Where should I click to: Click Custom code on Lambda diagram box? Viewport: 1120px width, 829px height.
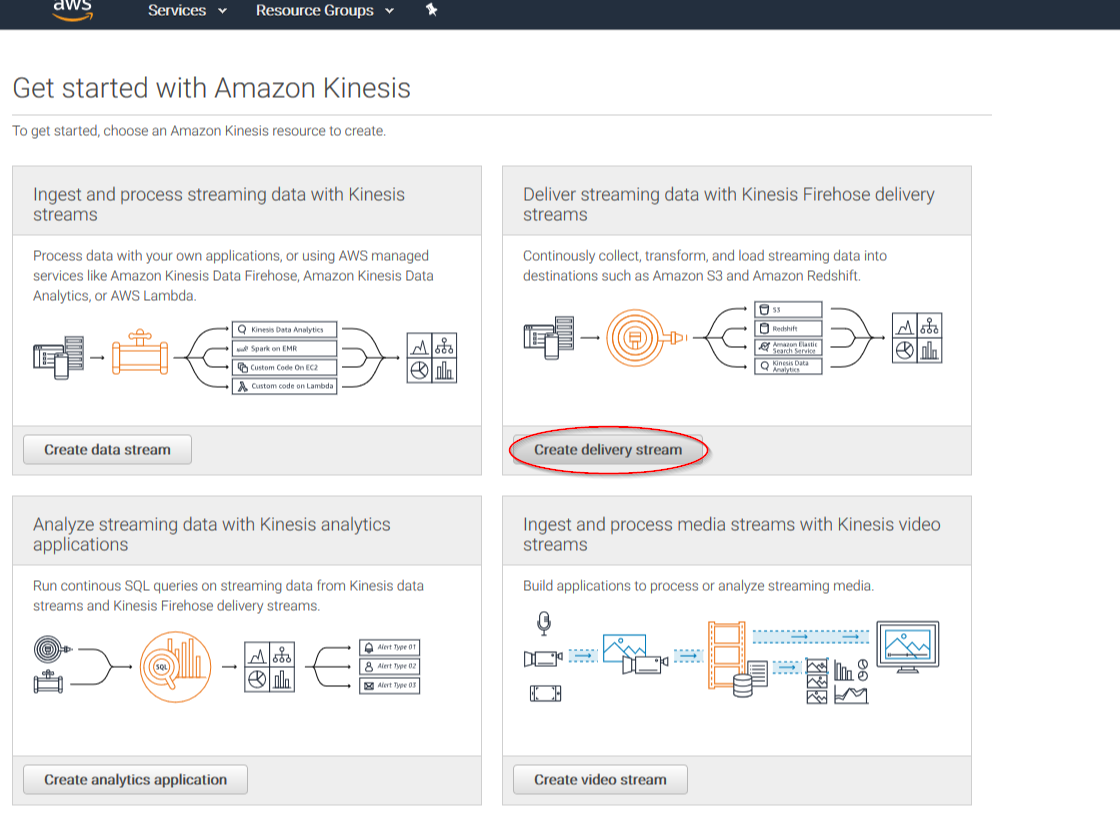coord(284,386)
